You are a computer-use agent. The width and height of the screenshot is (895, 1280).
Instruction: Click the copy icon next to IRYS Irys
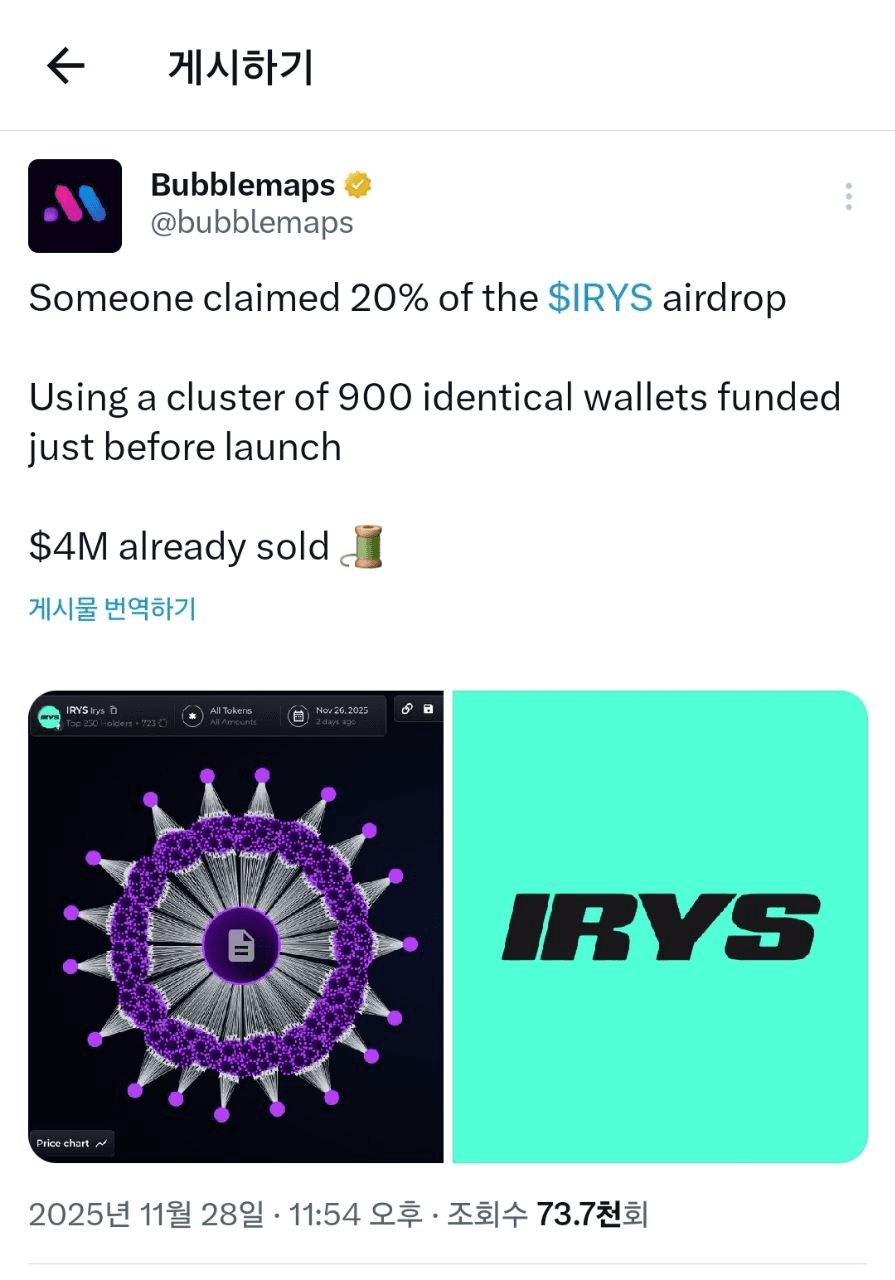[113, 710]
